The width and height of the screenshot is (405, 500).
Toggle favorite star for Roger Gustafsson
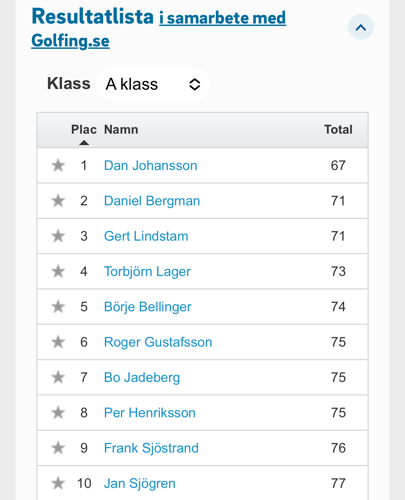pyautogui.click(x=58, y=342)
